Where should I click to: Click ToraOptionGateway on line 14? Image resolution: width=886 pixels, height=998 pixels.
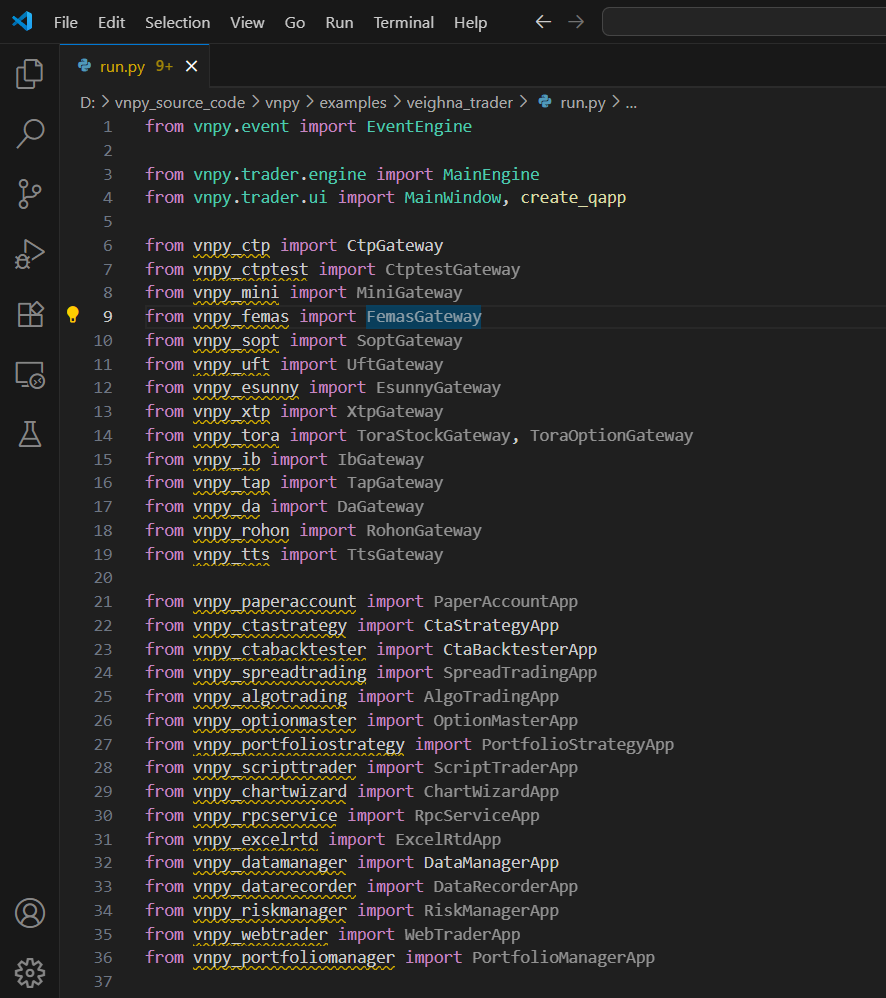[x=611, y=435]
